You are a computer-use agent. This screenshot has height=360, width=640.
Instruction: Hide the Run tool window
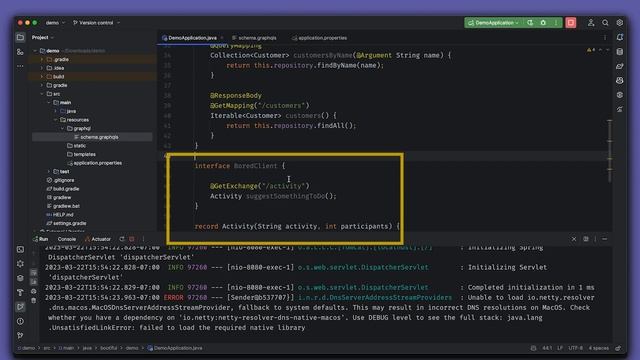604,239
